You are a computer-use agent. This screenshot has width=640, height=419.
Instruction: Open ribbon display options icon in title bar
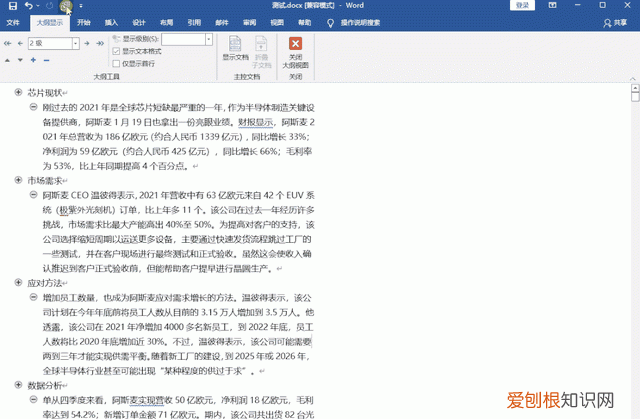pos(552,5)
